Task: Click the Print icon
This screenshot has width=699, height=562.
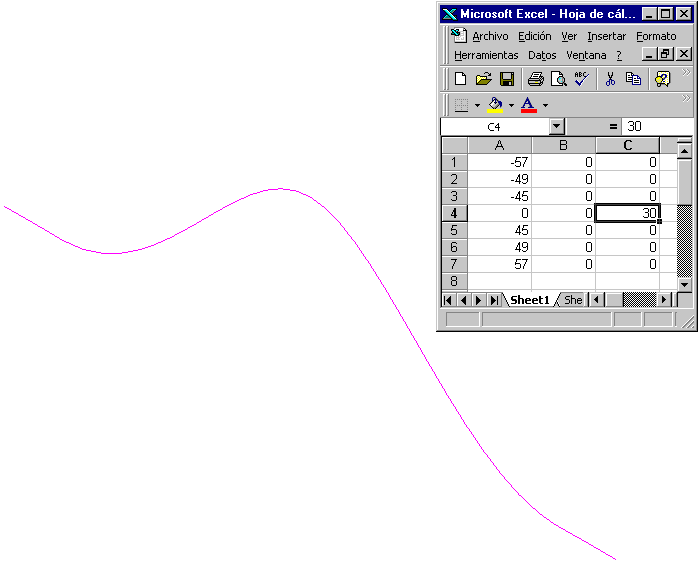Action: point(536,79)
